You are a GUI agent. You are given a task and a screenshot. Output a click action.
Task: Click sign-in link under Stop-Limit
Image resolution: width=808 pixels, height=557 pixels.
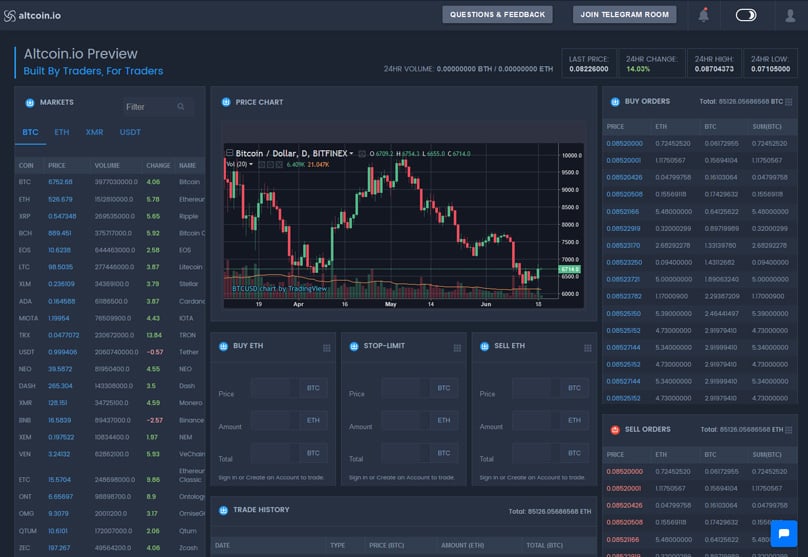[x=401, y=478]
